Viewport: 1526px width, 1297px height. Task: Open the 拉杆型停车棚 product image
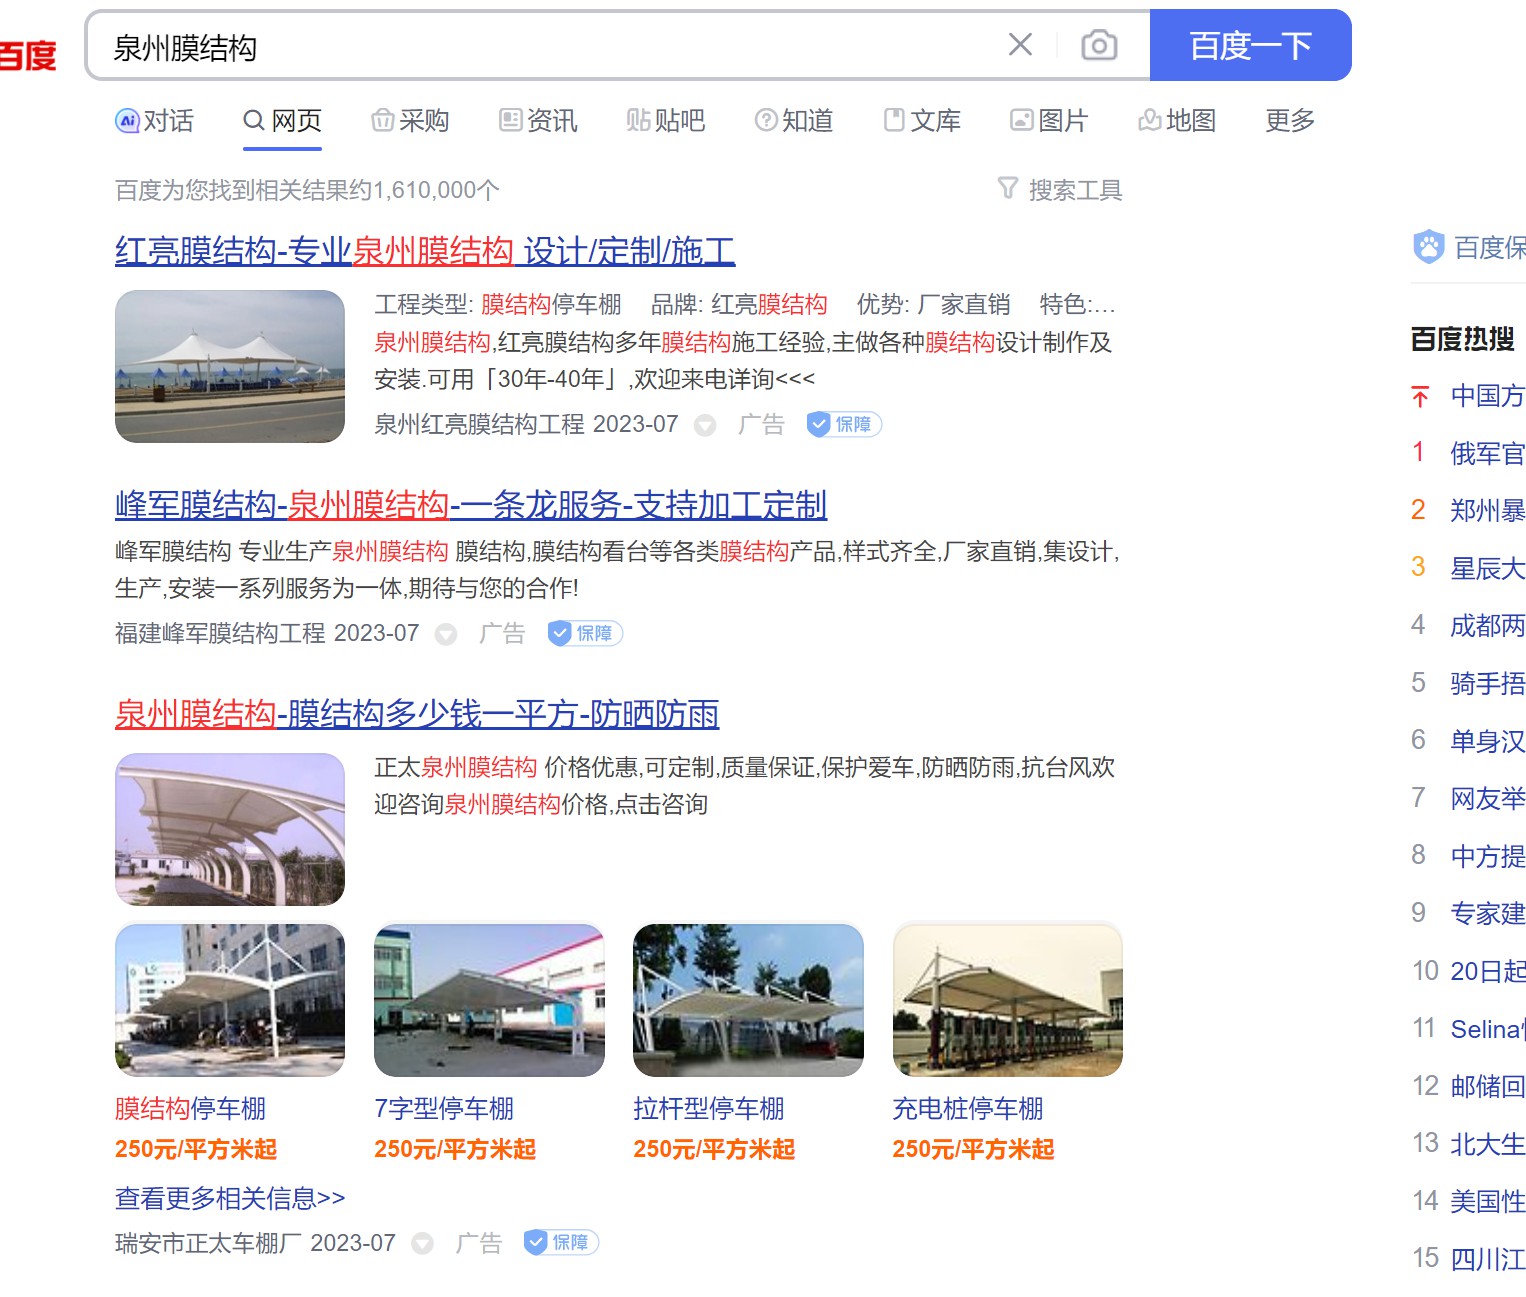(748, 1000)
